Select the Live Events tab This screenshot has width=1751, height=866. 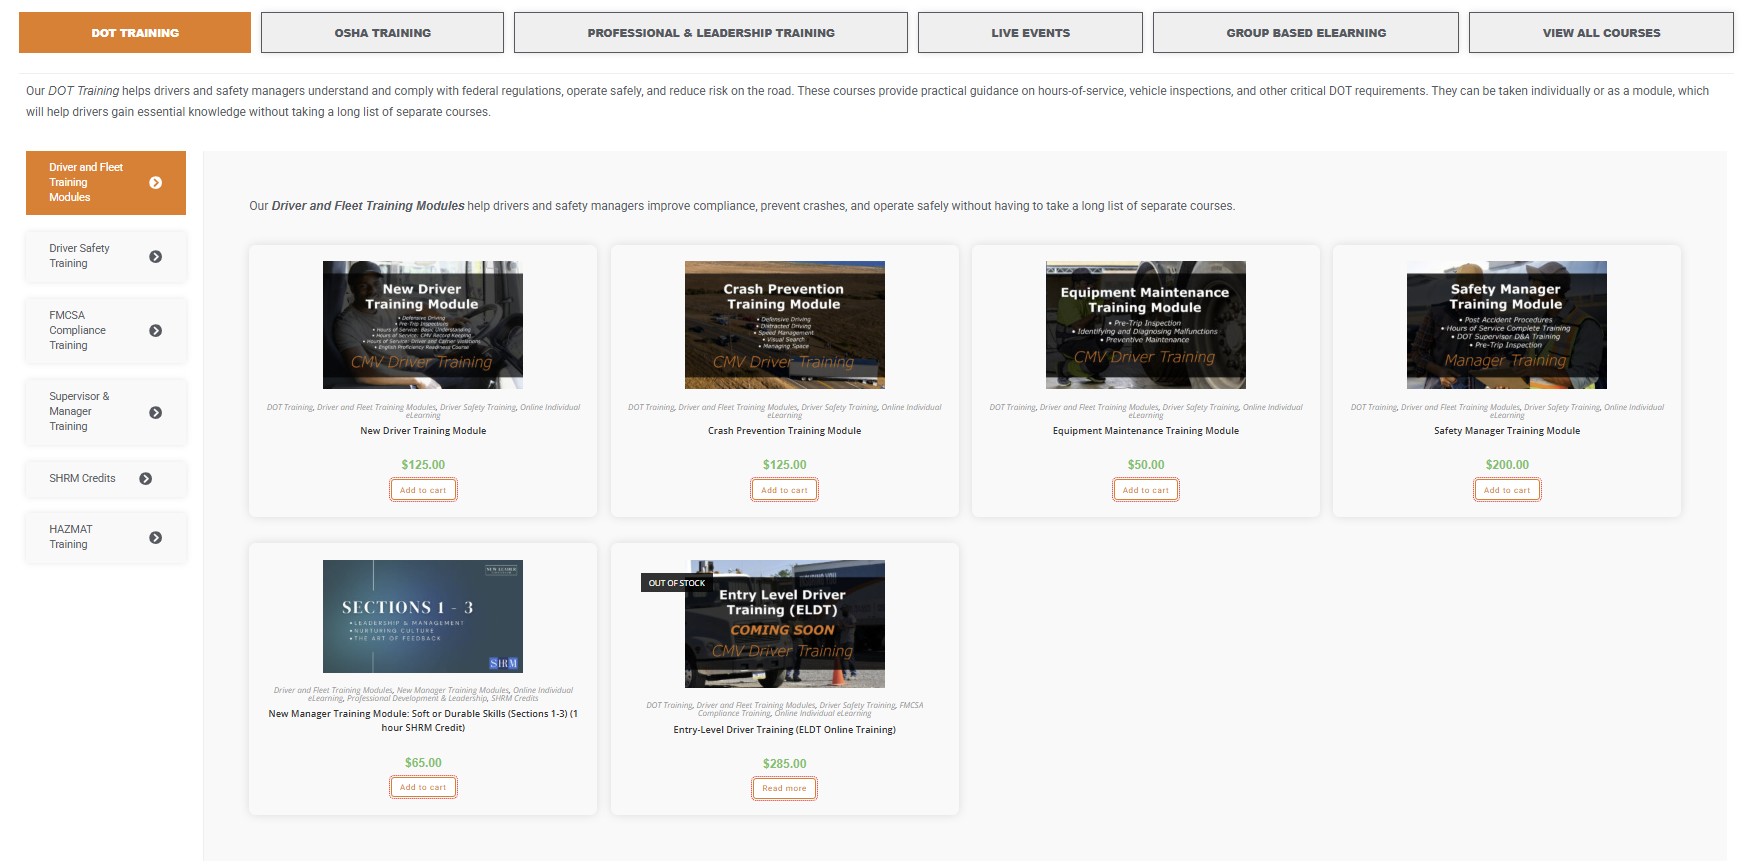tap(1030, 33)
